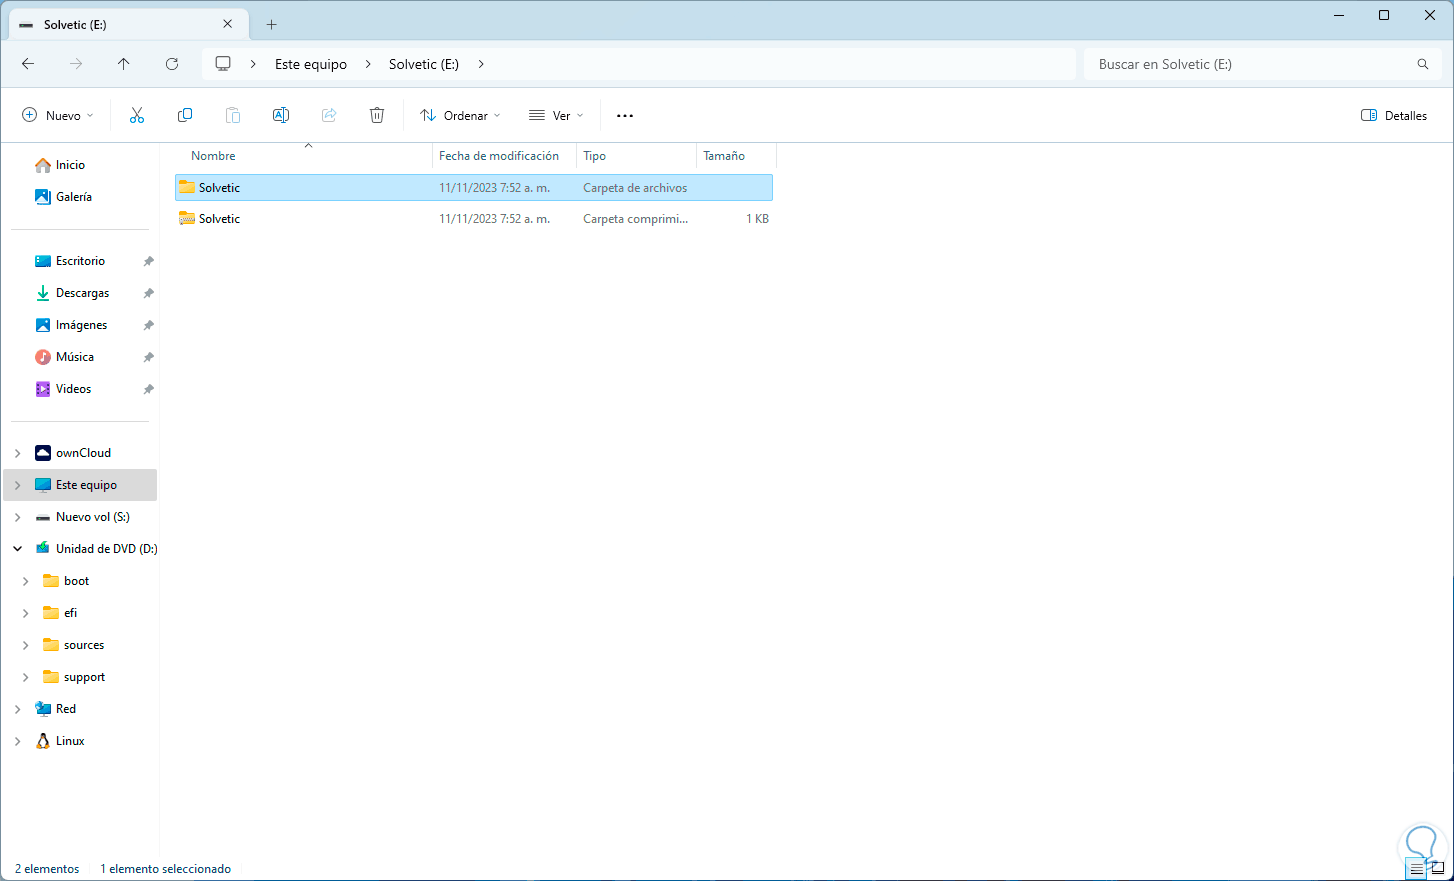Screen dimensions: 1454x881
Task: Select Unidad de DVD (D:) drive
Action: pyautogui.click(x=106, y=549)
